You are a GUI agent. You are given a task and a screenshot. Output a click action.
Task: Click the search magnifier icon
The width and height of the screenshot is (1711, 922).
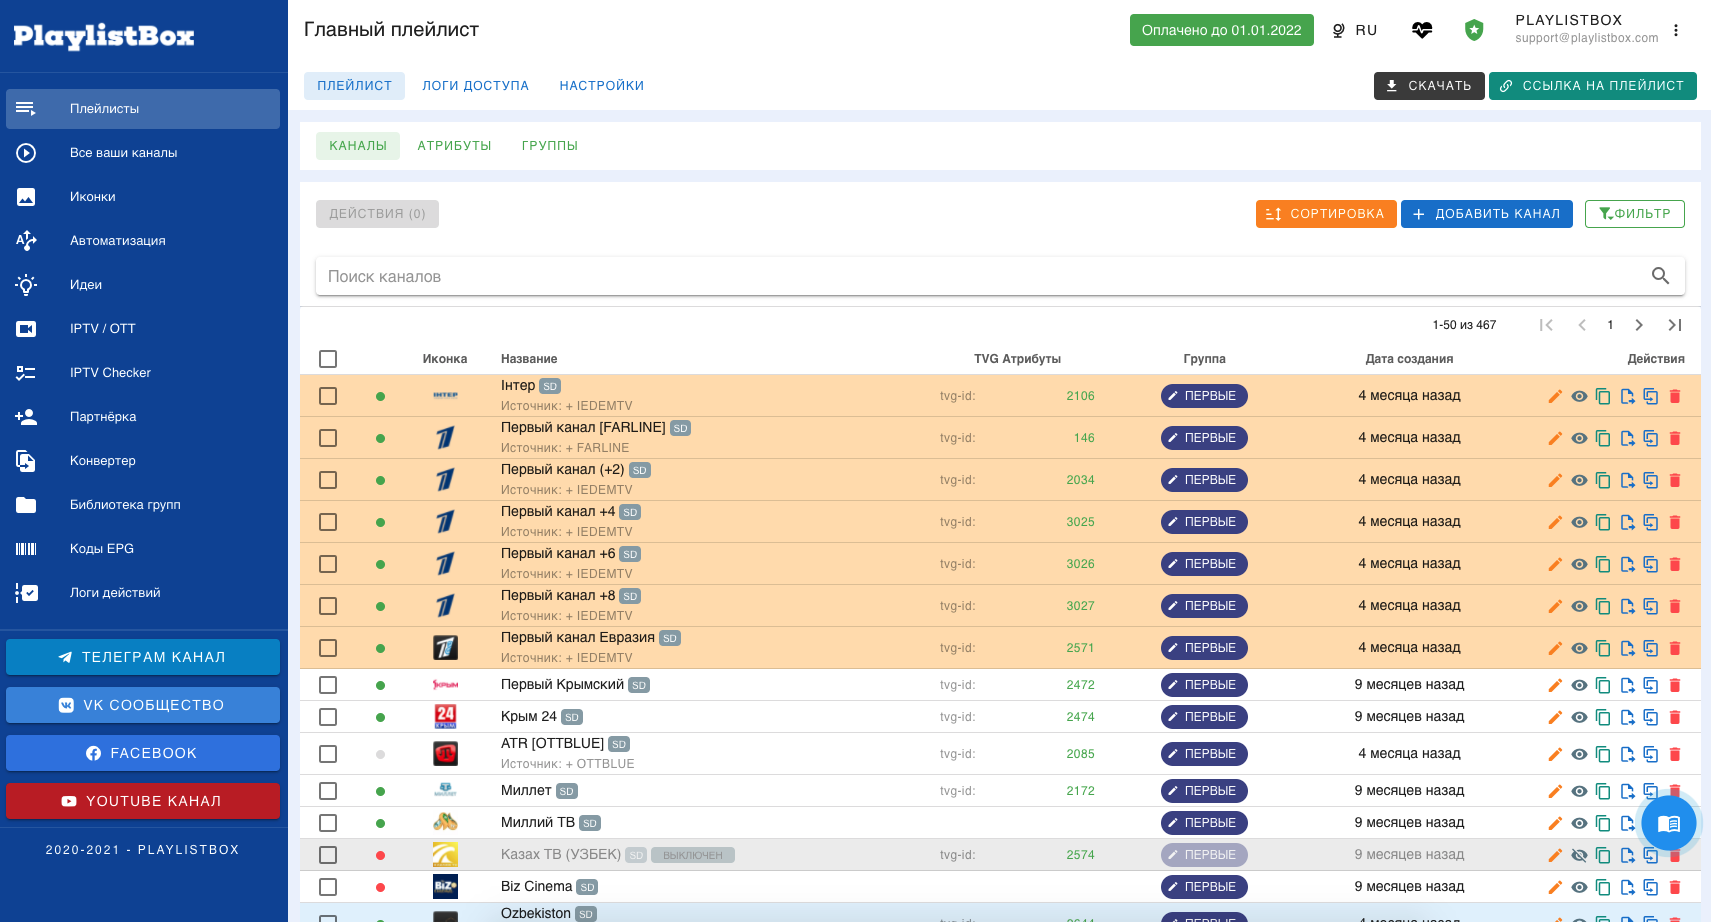[1661, 276]
